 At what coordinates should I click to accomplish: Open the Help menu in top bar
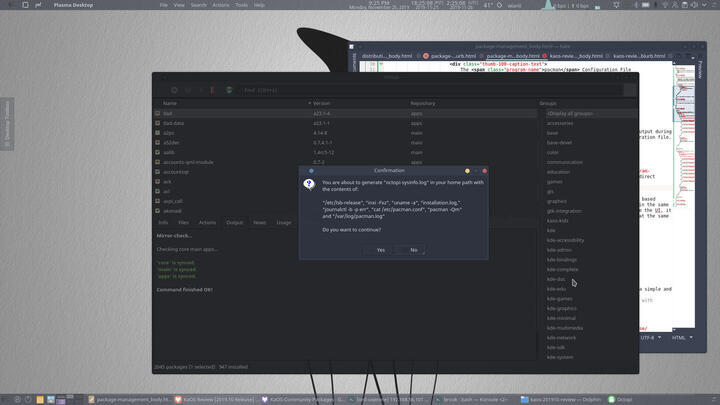coord(259,5)
